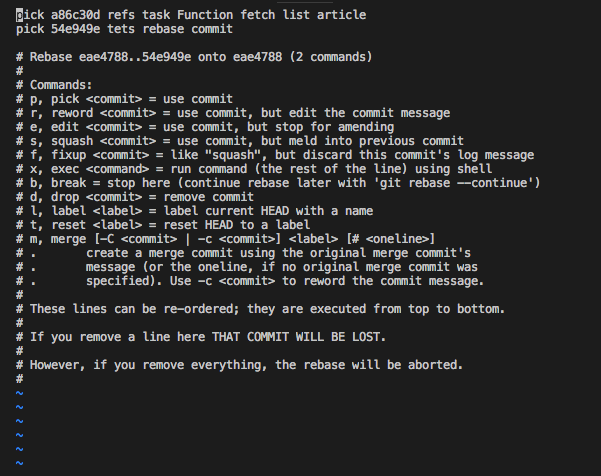The height and width of the screenshot is (476, 601).
Task: Click the first "pick" word on line one
Action: tap(30, 15)
